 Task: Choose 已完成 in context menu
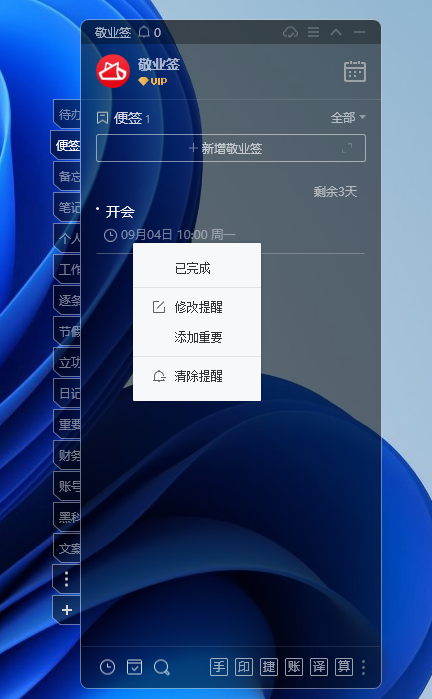pyautogui.click(x=197, y=268)
